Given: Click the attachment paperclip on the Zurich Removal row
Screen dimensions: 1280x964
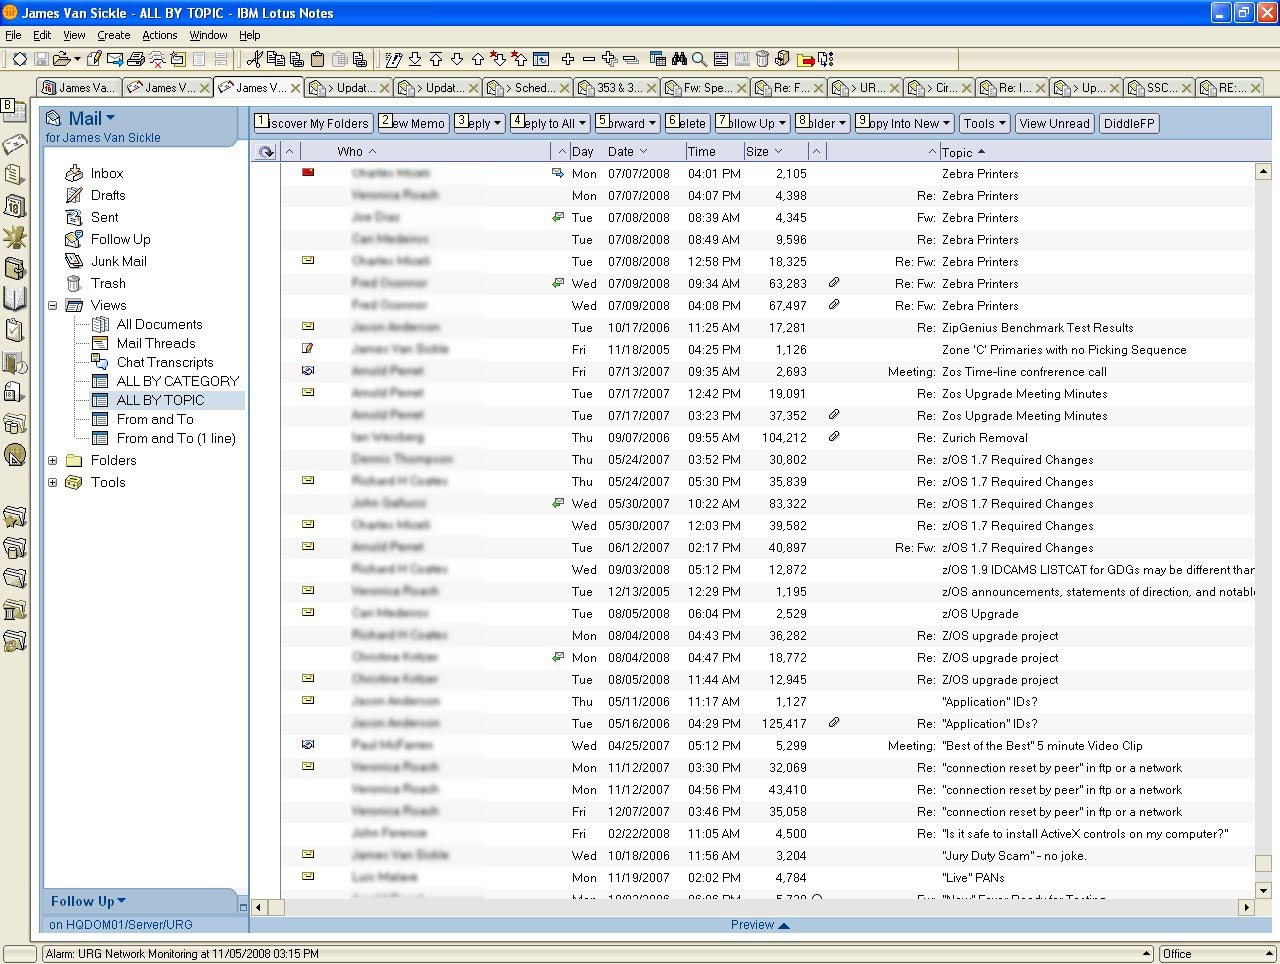Looking at the screenshot, I should [834, 437].
